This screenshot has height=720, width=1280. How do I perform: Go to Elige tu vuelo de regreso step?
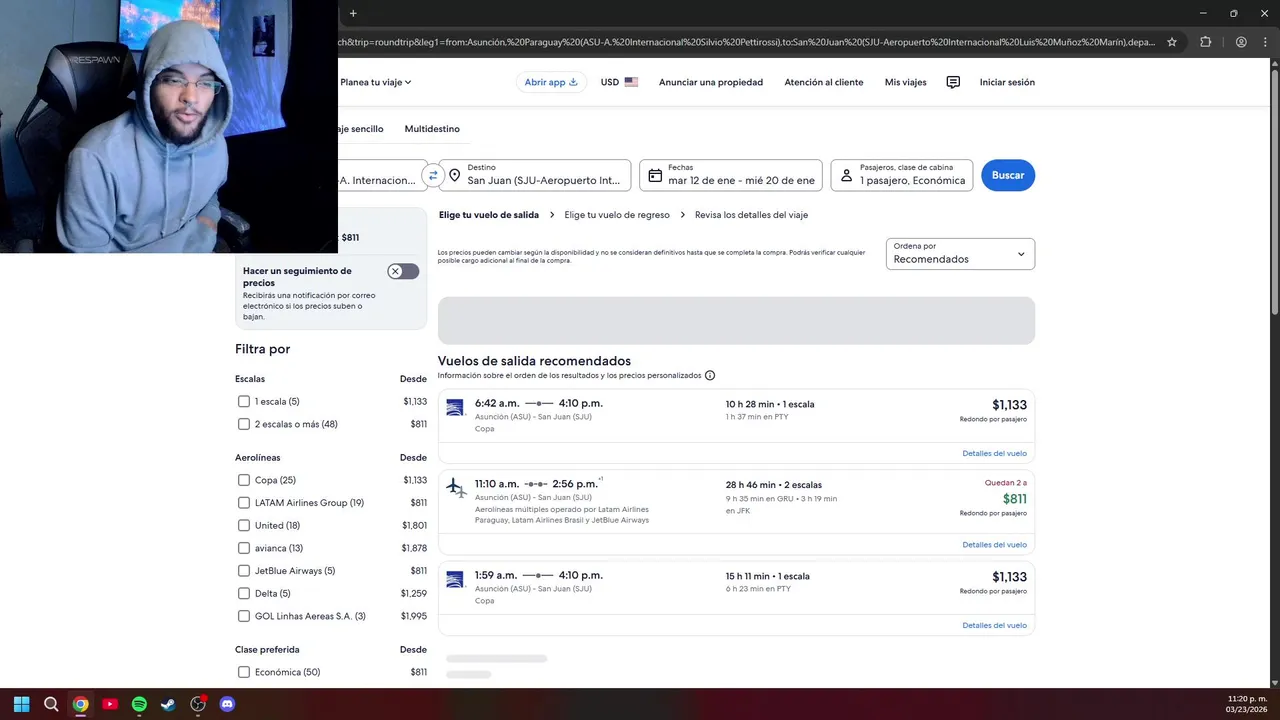point(617,215)
